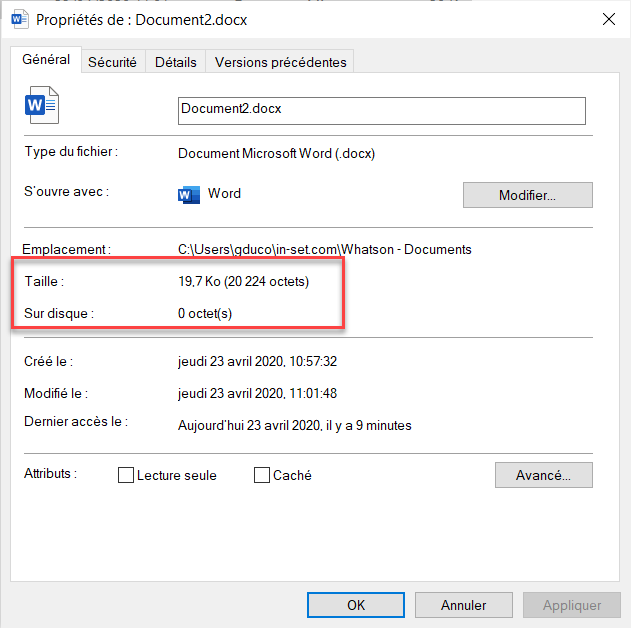
Task: Click the Annuler button
Action: pos(464,605)
